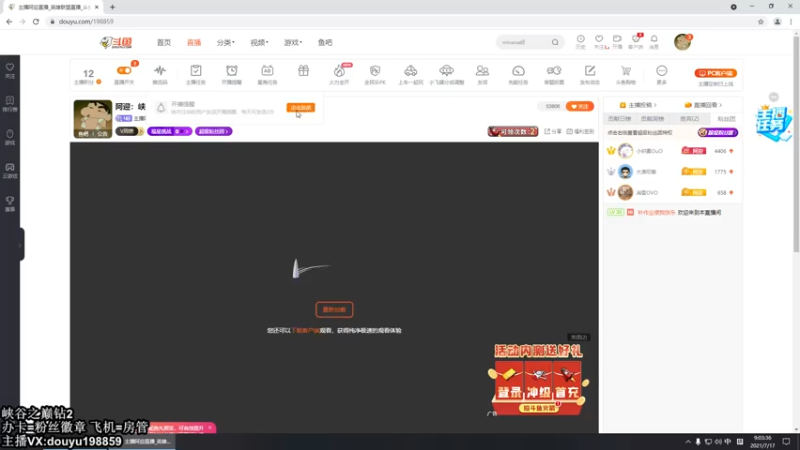800x450 pixels.
Task: Open the floating 主播任务 badge
Action: 773,123
